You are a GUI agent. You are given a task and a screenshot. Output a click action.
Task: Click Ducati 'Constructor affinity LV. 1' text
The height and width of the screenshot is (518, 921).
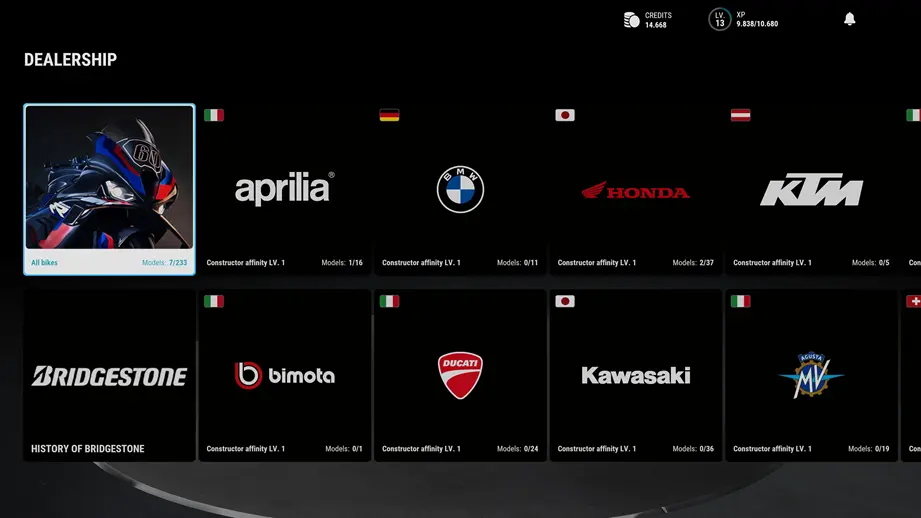coord(421,449)
